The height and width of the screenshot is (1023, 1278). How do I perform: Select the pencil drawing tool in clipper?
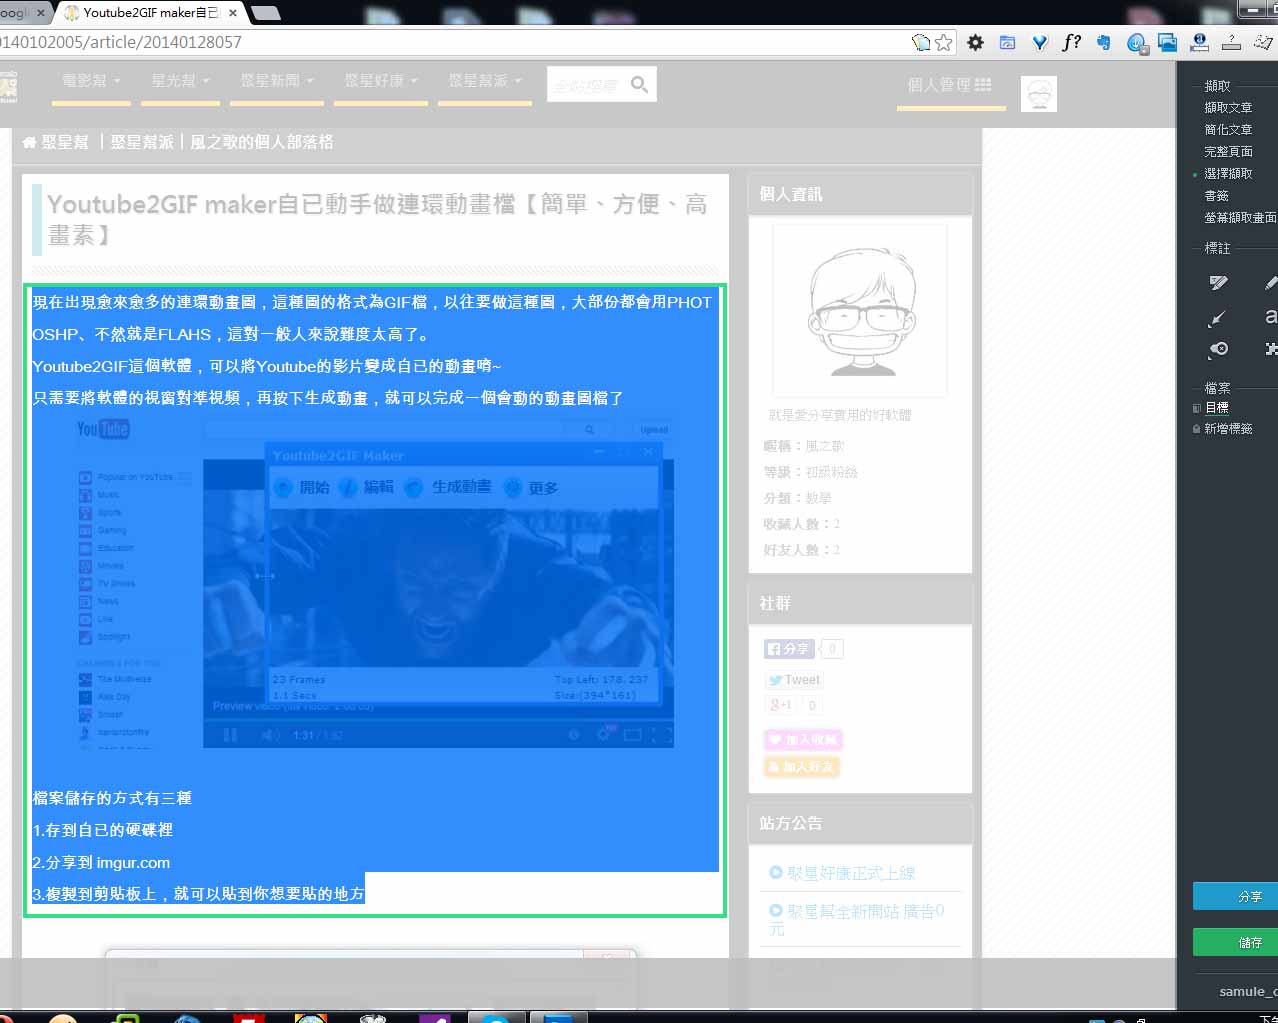click(x=1271, y=283)
